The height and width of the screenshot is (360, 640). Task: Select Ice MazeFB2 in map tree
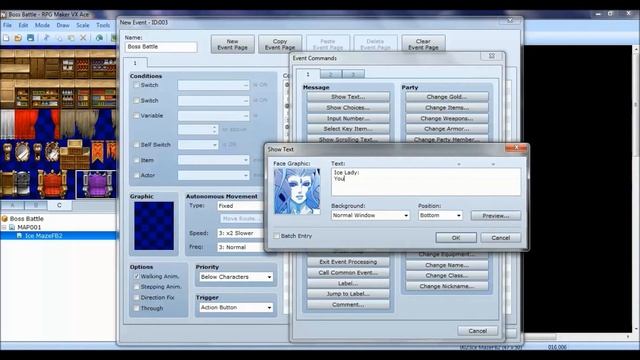pyautogui.click(x=44, y=236)
